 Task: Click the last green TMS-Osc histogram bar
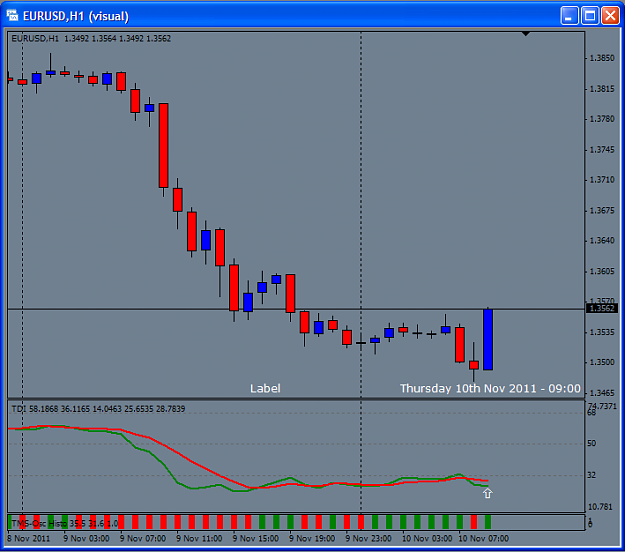[488, 522]
